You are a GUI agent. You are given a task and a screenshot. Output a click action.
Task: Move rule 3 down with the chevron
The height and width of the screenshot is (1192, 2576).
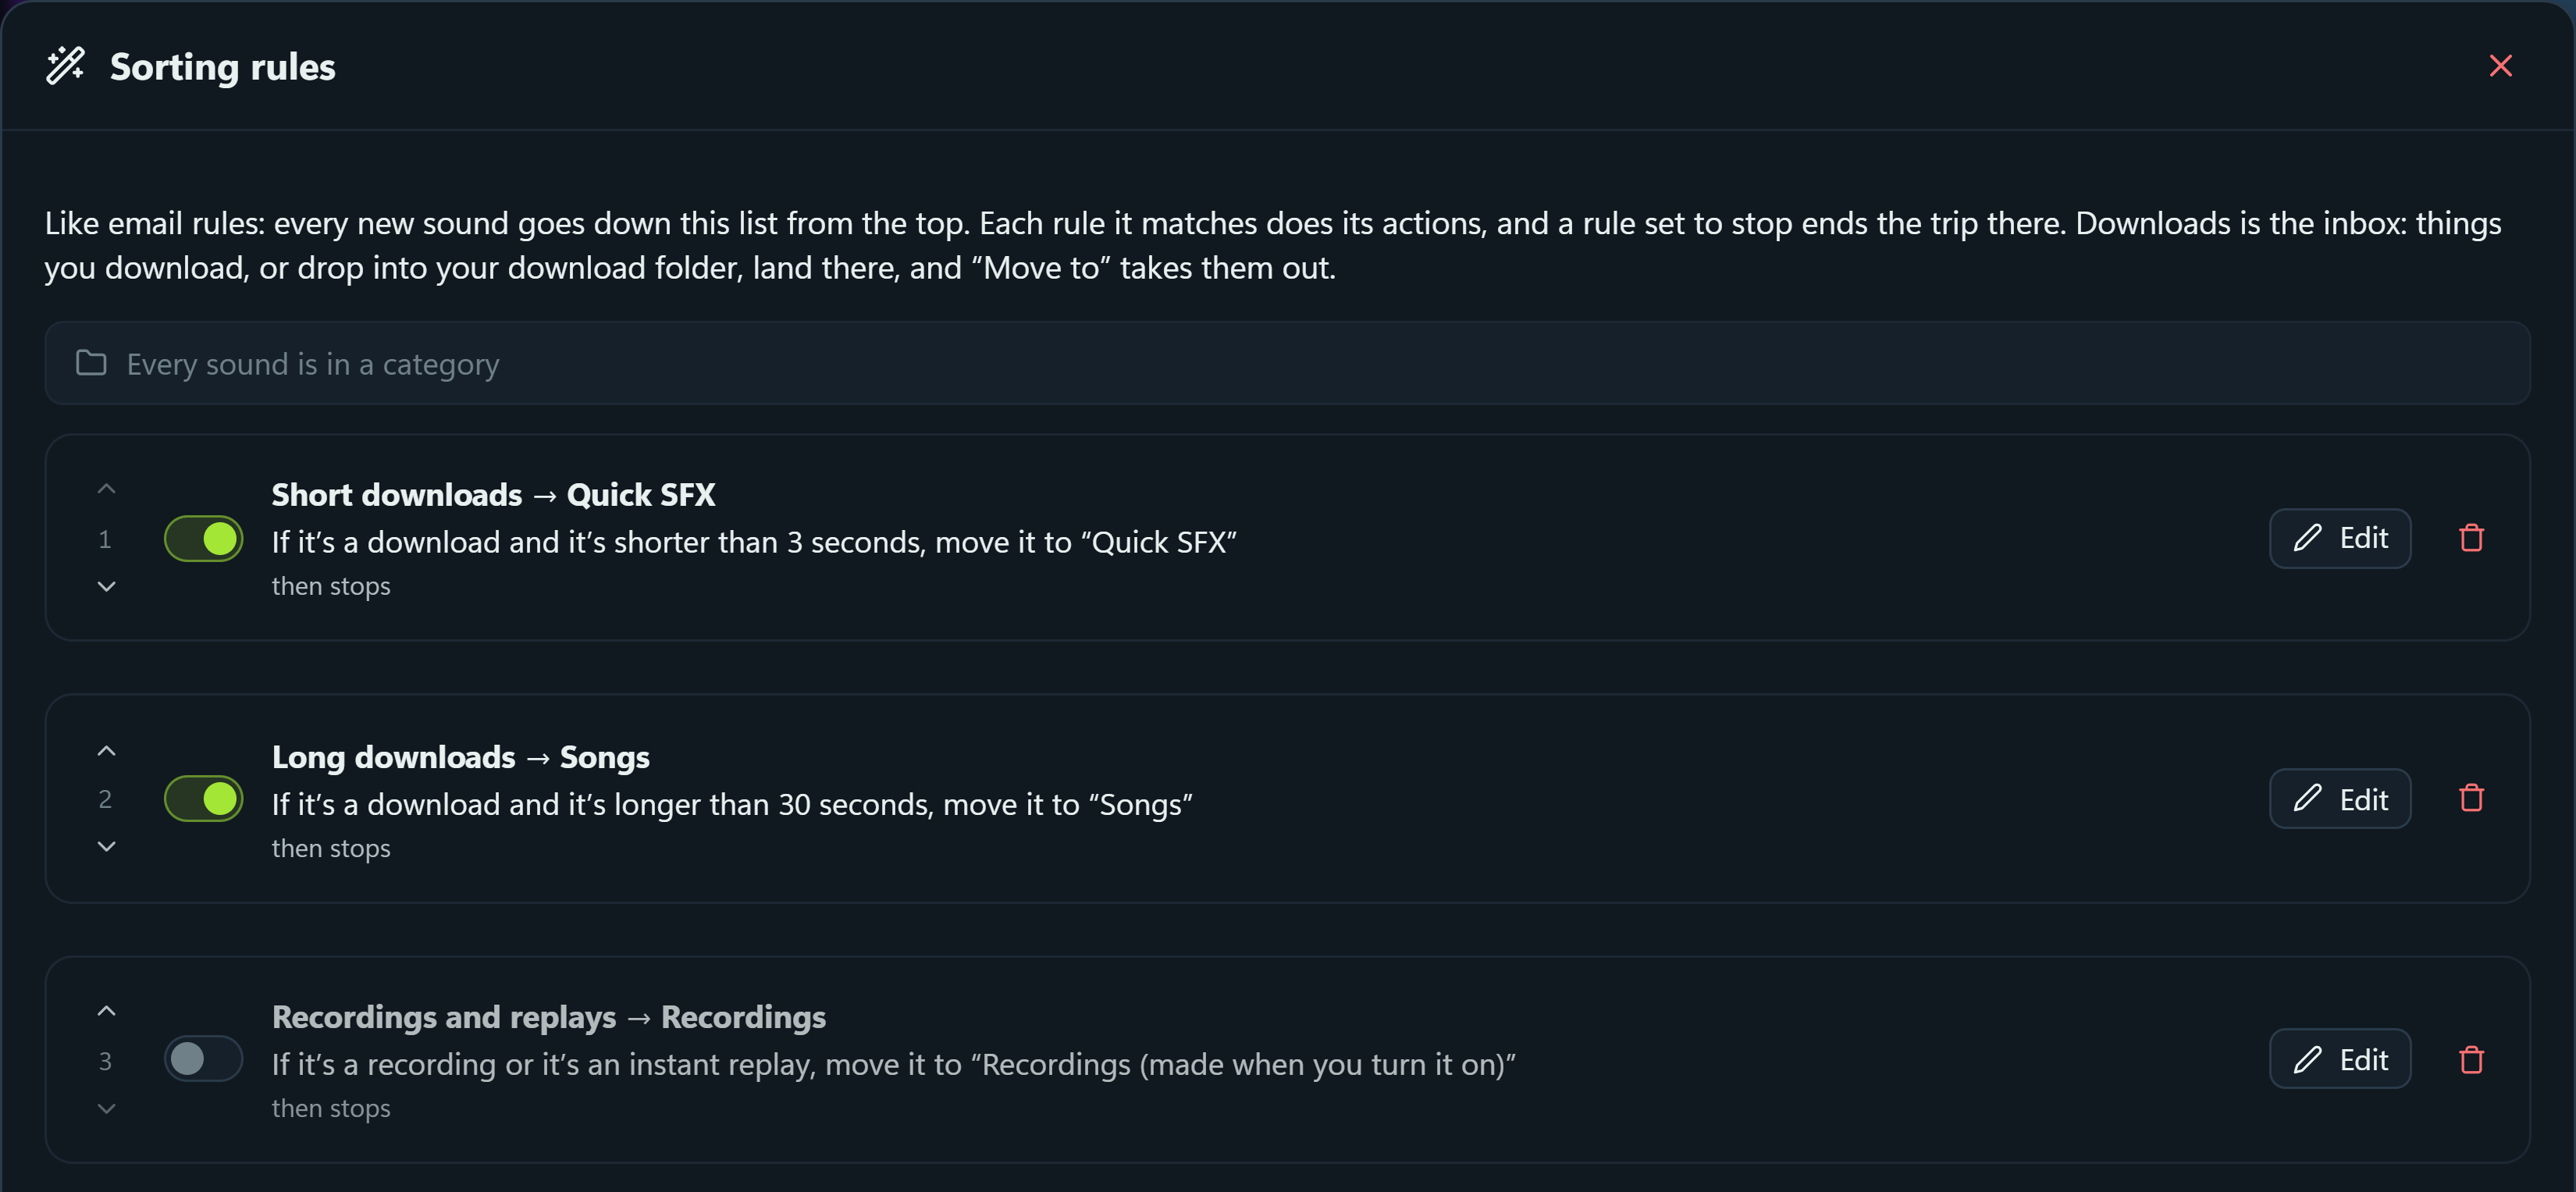click(x=106, y=1108)
